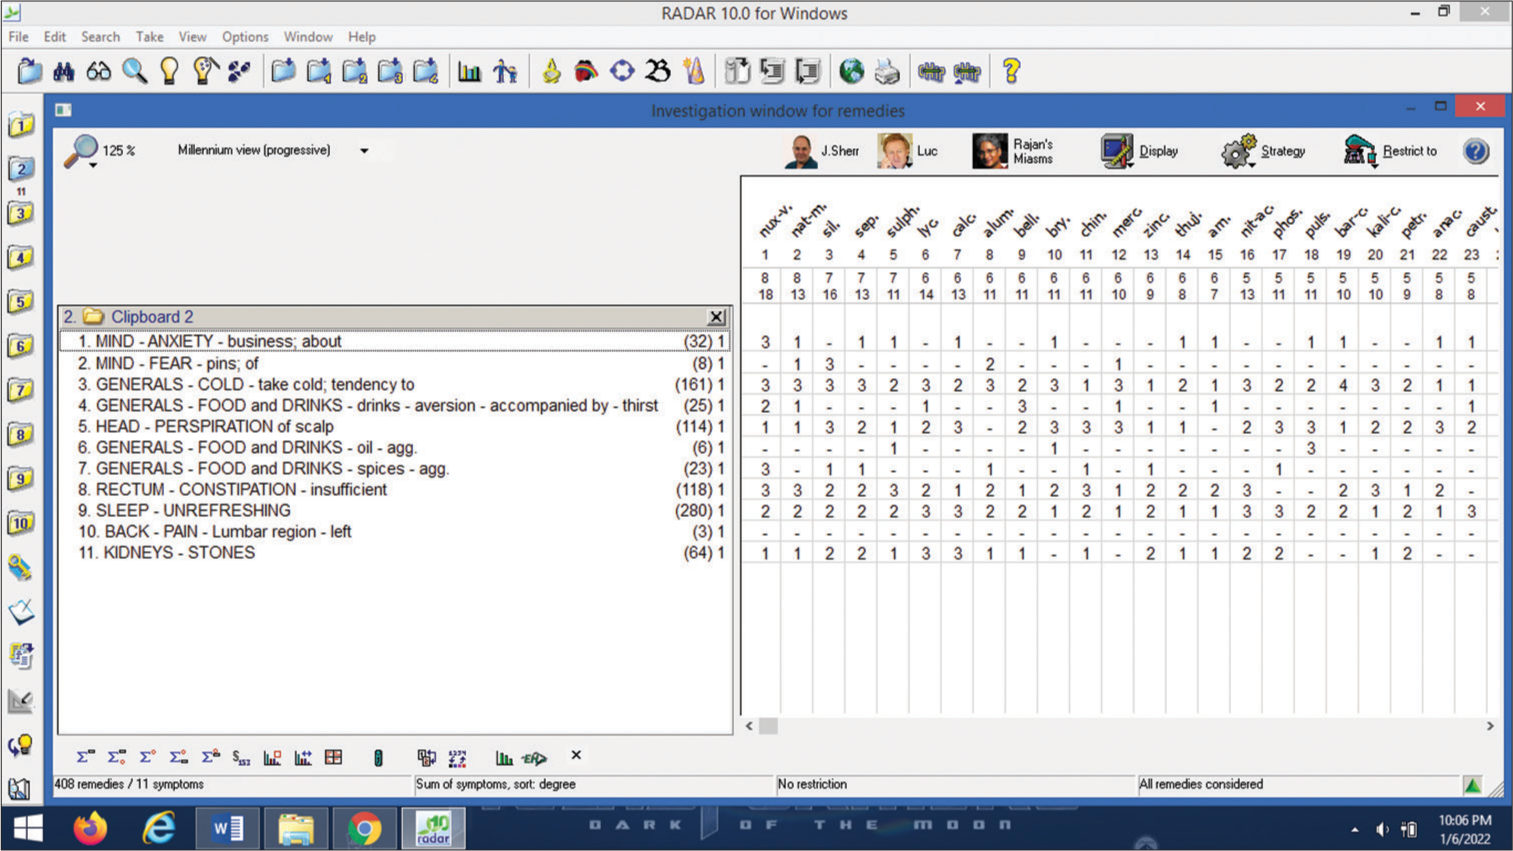Select the symptom MIND - ANXIETY - business; about

coord(395,341)
